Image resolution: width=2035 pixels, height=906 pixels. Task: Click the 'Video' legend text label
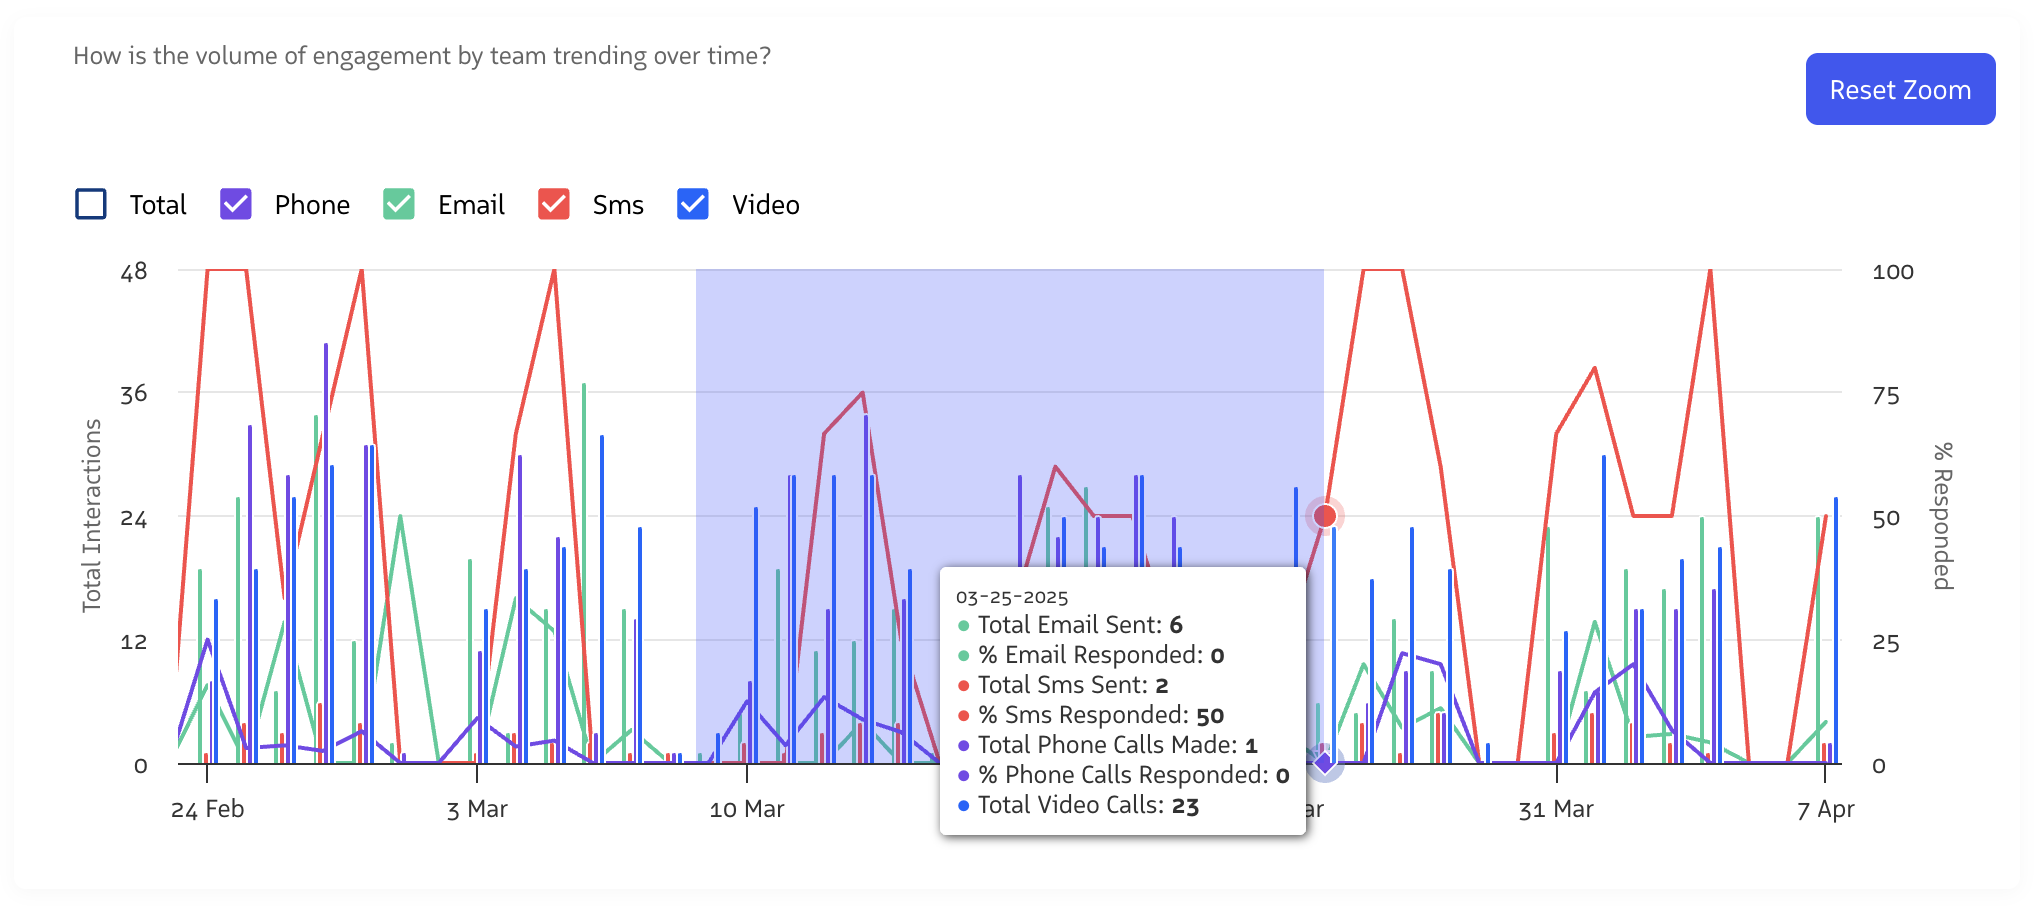click(765, 205)
